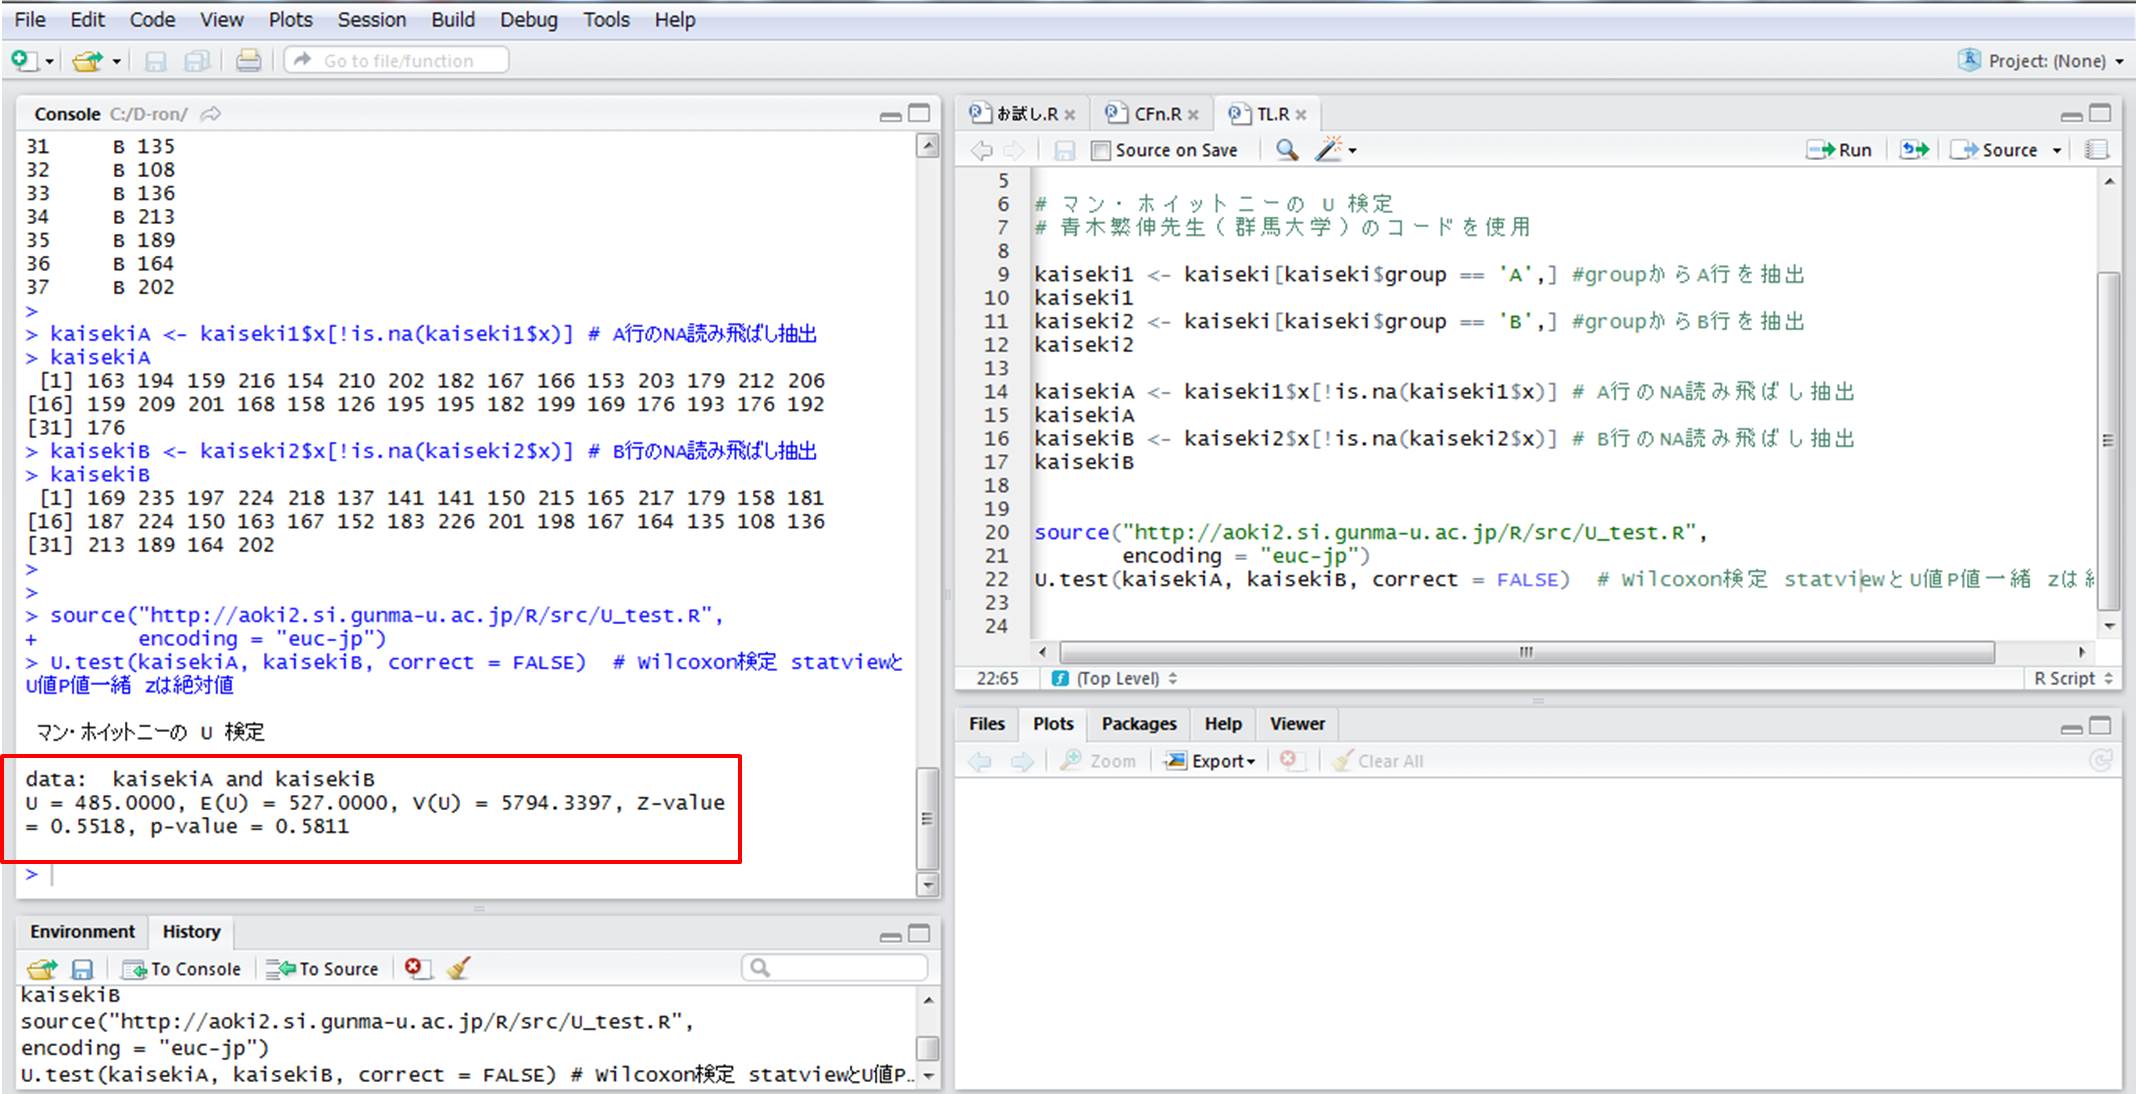This screenshot has width=2136, height=1094.
Task: Open the recent files dropdown arrow
Action: pos(116,62)
